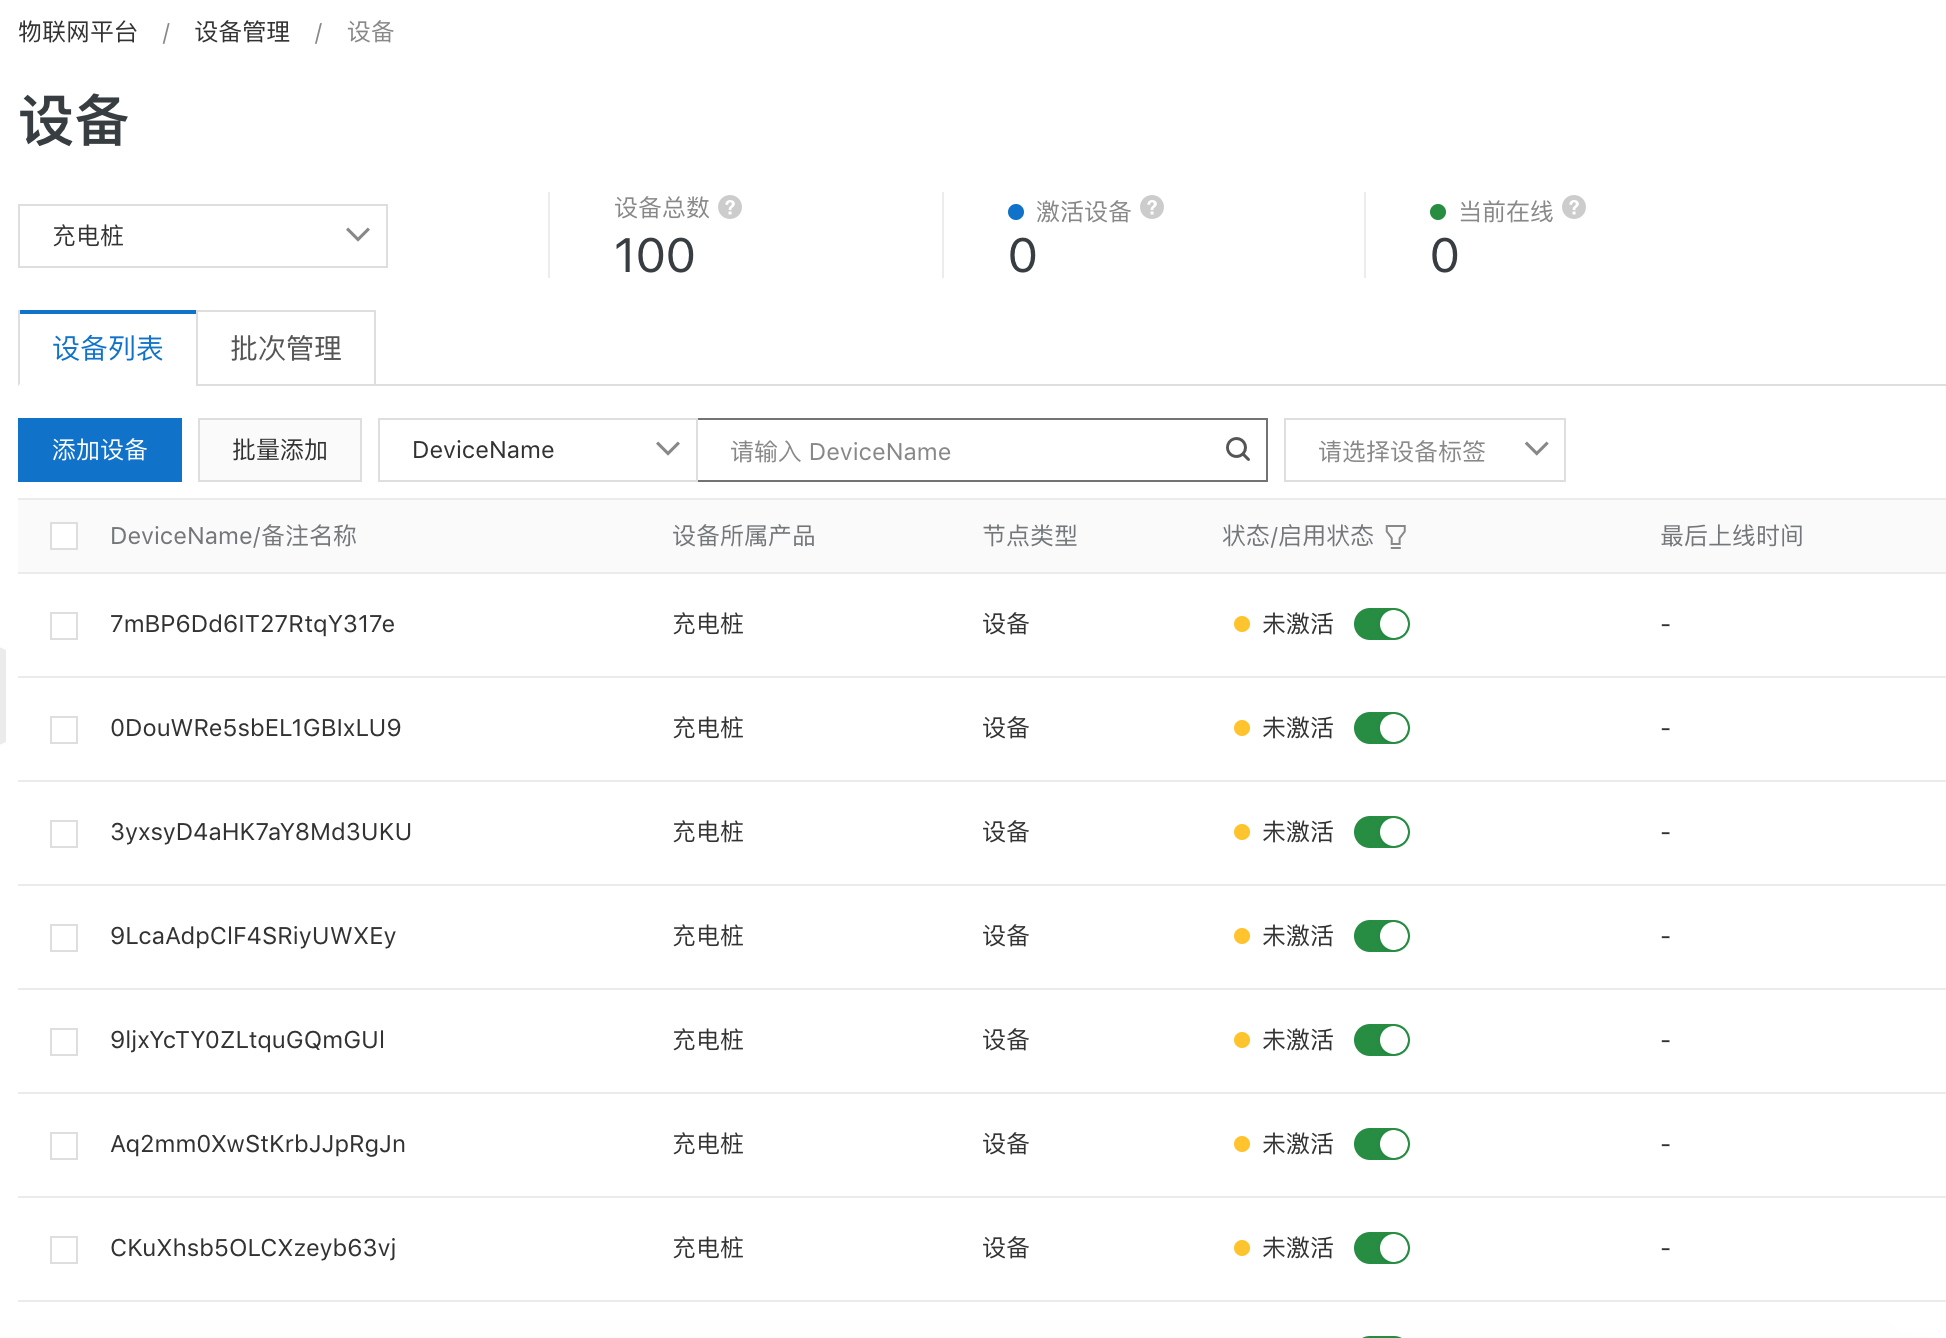The height and width of the screenshot is (1338, 1946).
Task: Open the 充电桩 product dropdown
Action: [203, 236]
